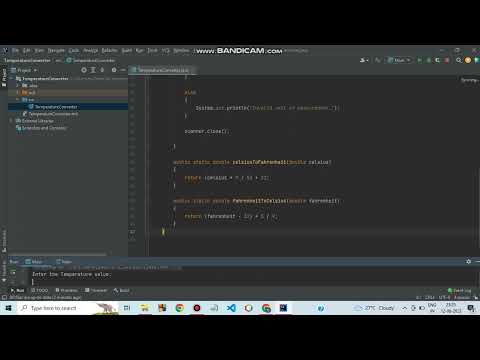Image resolution: width=480 pixels, height=360 pixels.
Task: Open Google Chrome from the taskbar
Action: pyautogui.click(x=180, y=308)
